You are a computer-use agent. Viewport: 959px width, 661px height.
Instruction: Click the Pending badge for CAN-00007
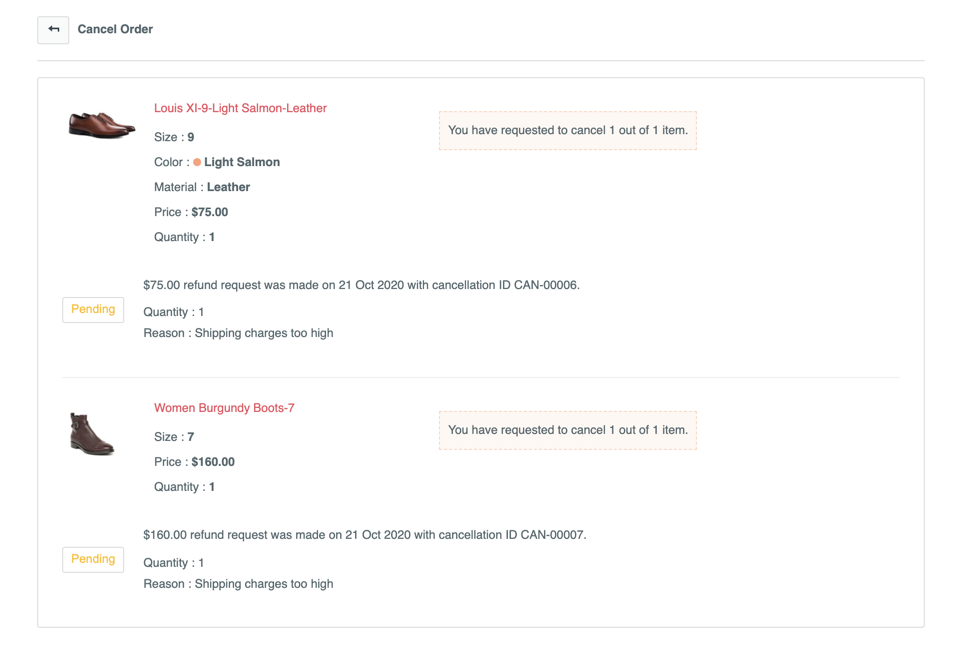93,560
